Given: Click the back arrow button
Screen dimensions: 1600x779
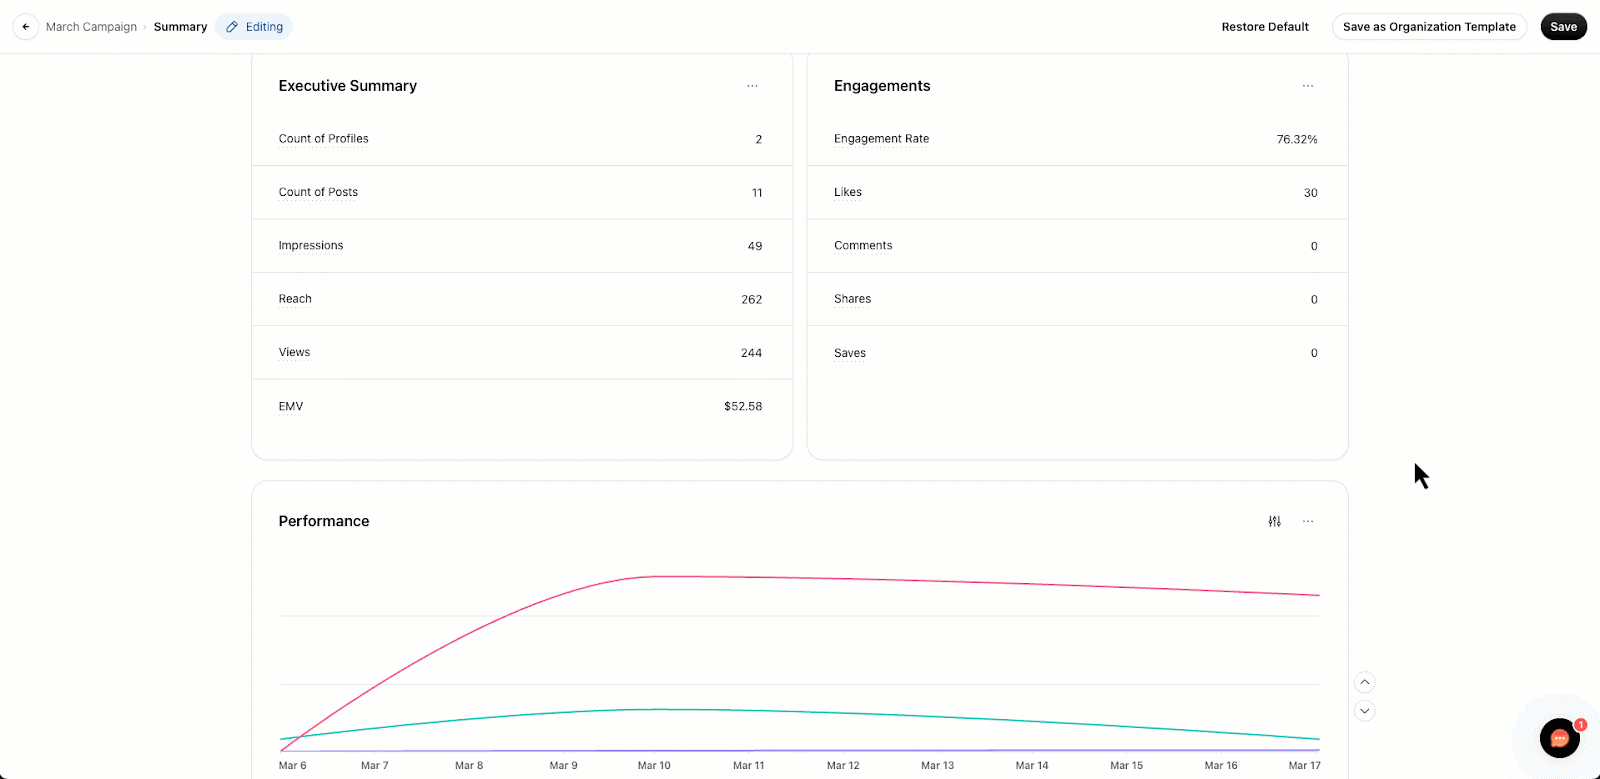Looking at the screenshot, I should coord(26,27).
